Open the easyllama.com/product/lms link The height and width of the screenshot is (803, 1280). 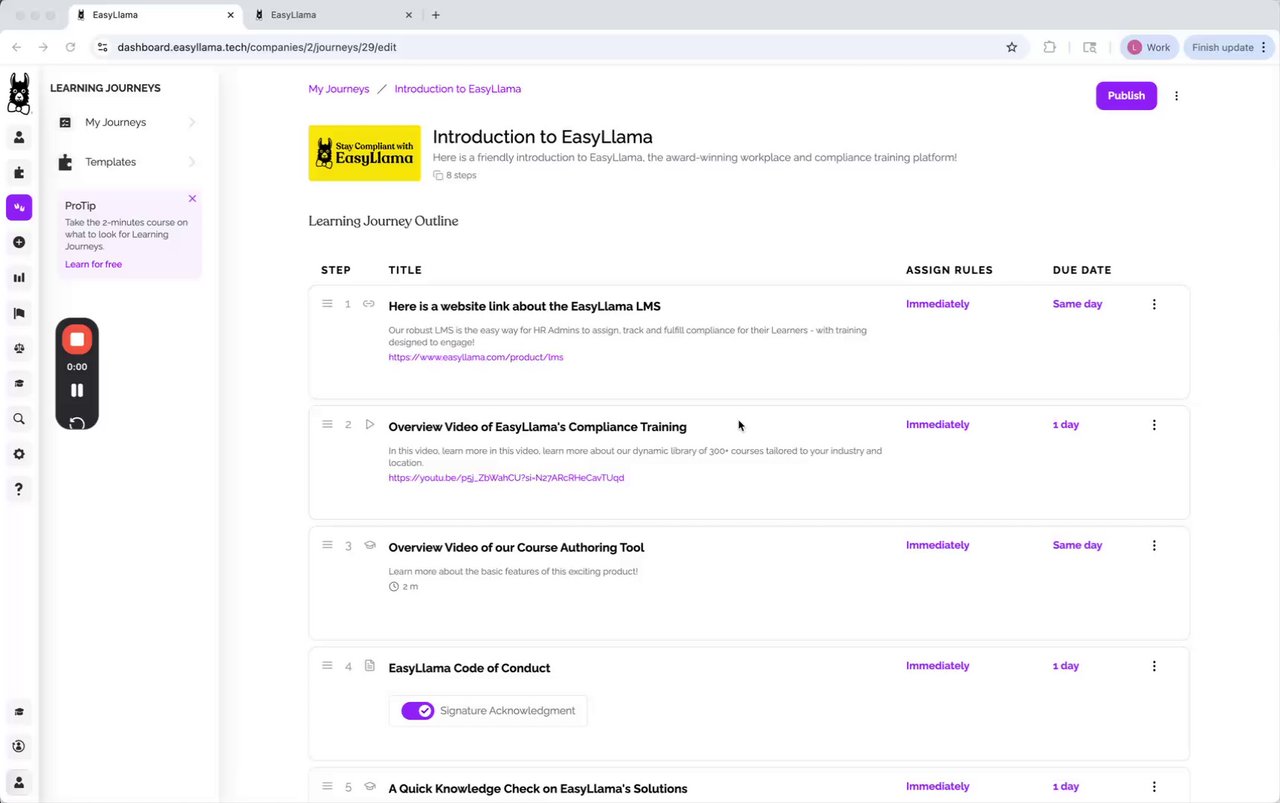pyautogui.click(x=476, y=357)
